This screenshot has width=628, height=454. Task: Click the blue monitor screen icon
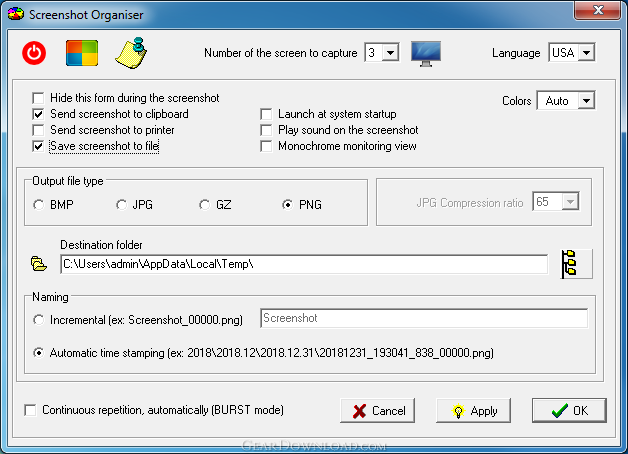[x=426, y=53]
